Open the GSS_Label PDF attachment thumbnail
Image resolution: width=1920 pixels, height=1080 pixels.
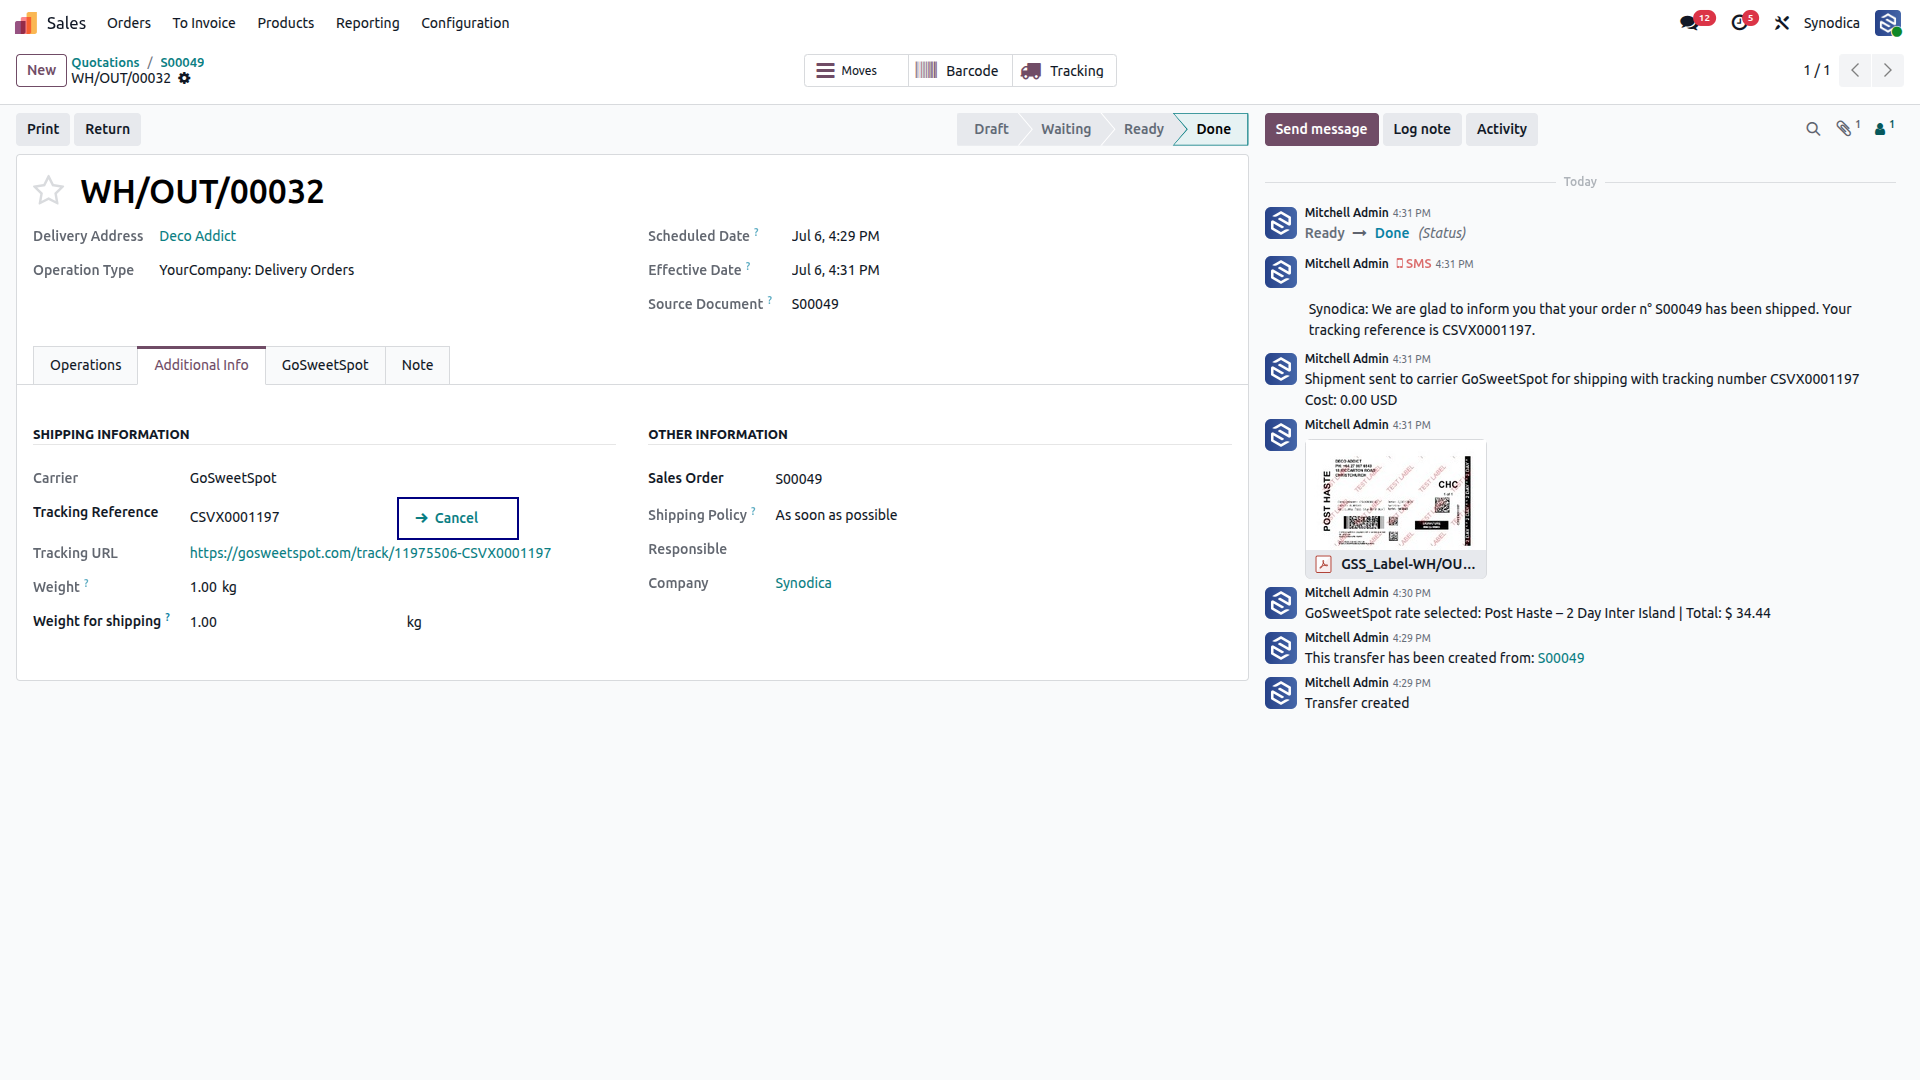1396,509
